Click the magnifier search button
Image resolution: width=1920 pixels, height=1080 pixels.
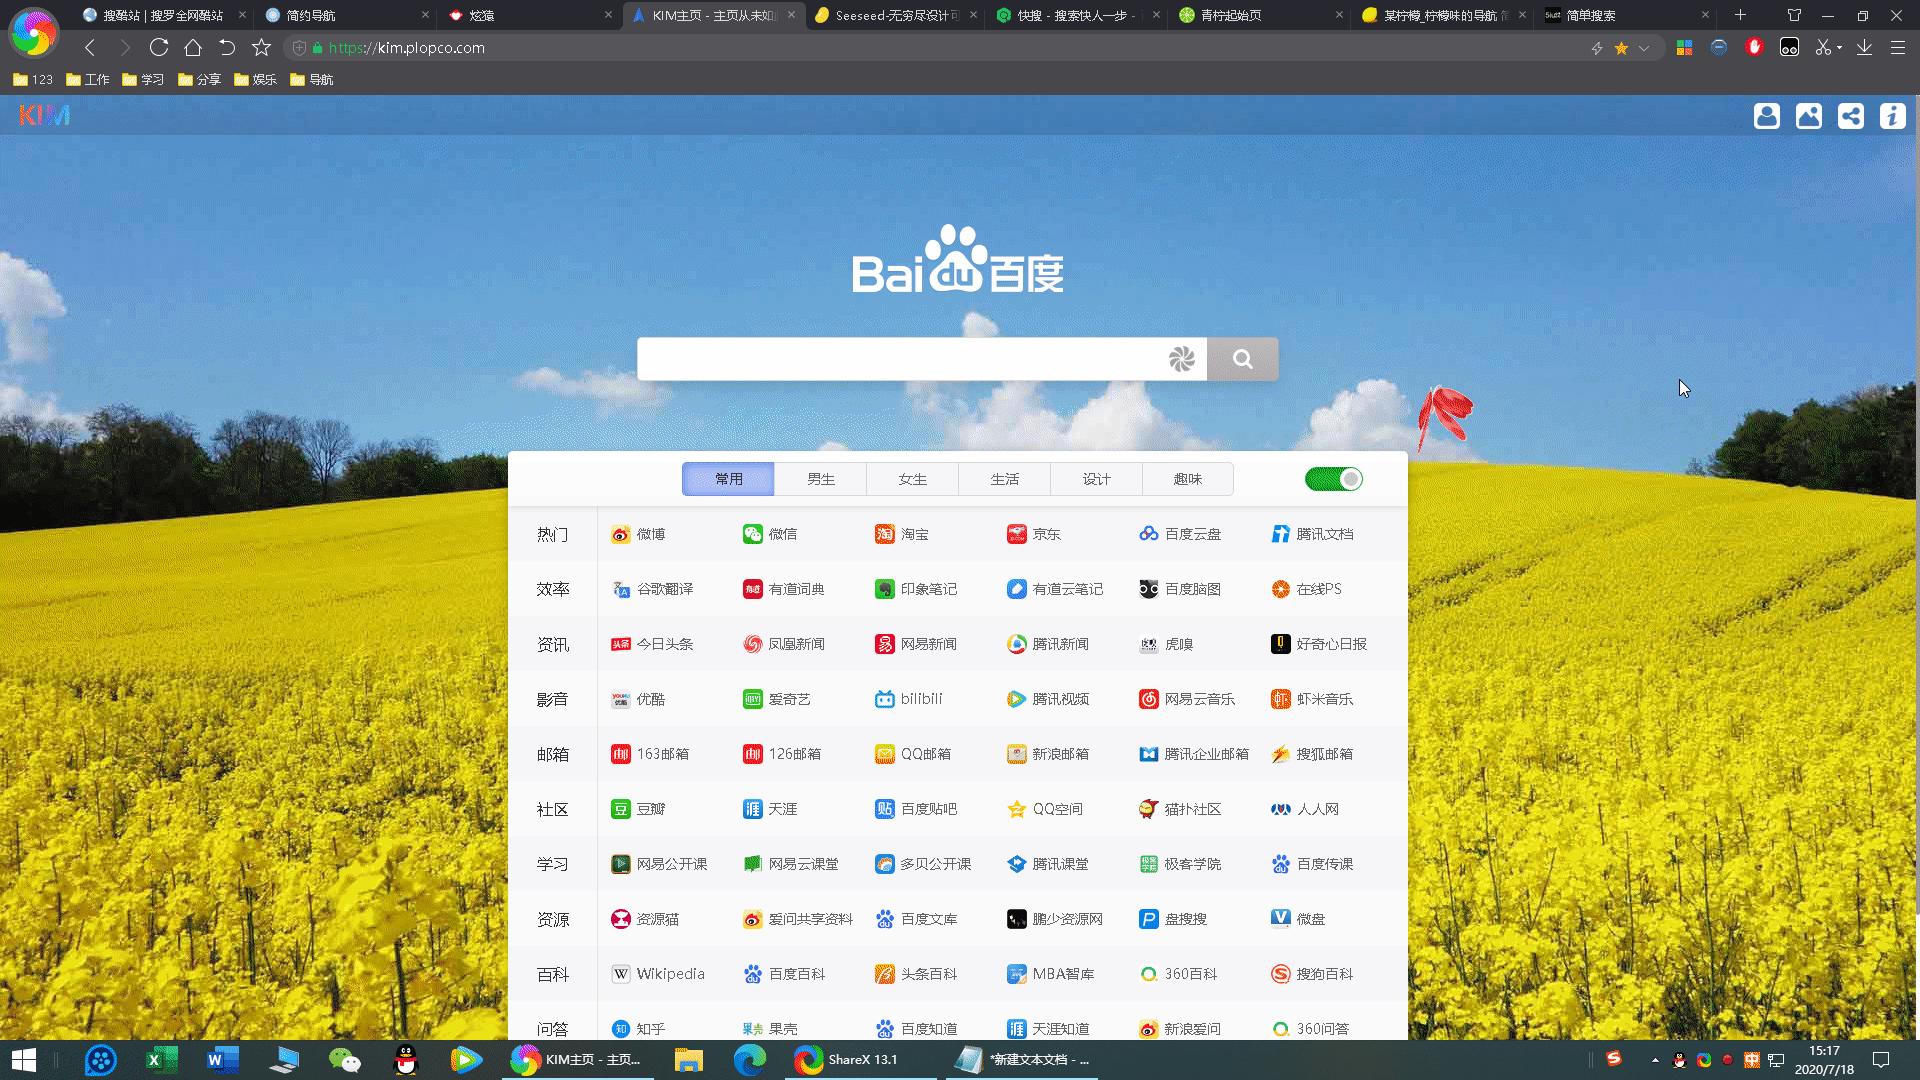[1242, 359]
